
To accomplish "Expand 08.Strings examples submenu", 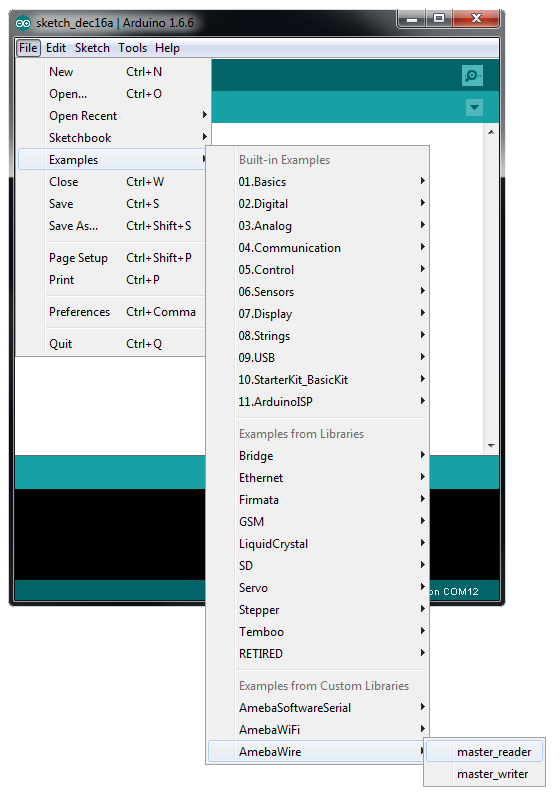I will [x=318, y=335].
